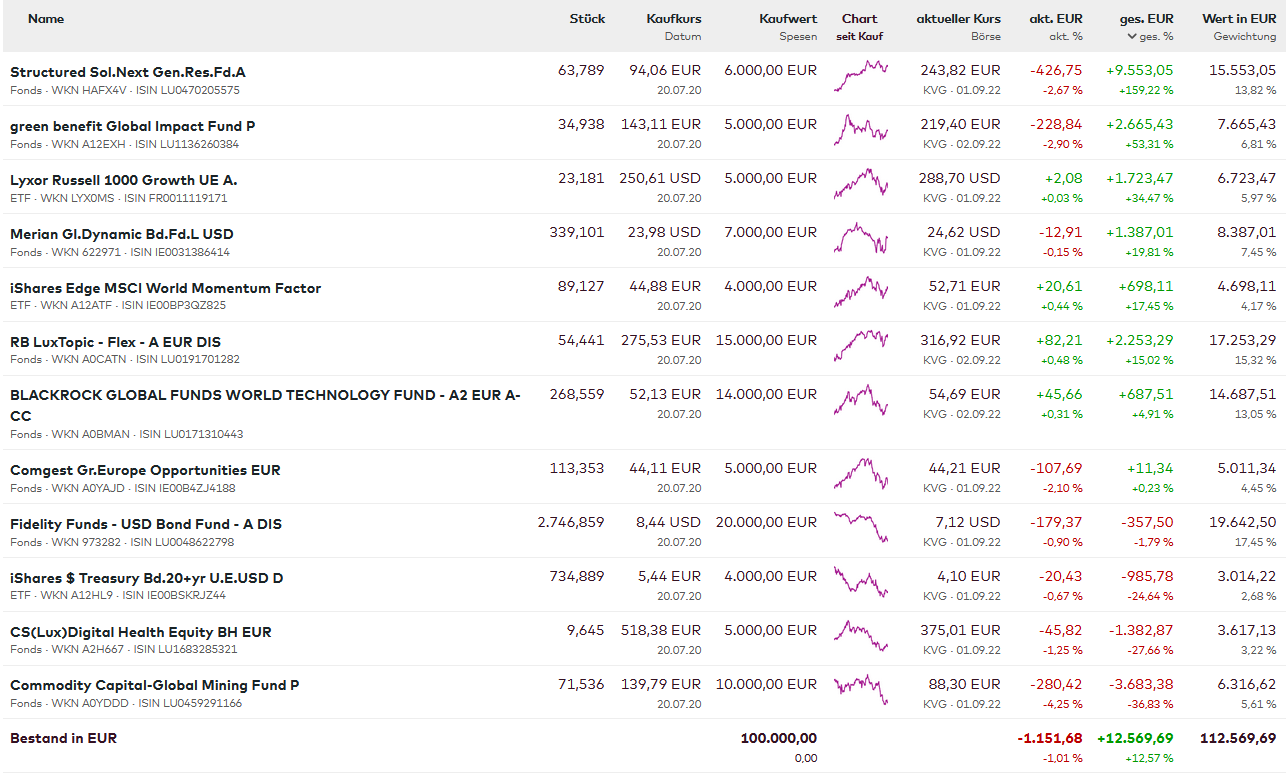Open iShares Edge MSCI World Momentum Factor
Screen dimensions: 1286x773
click(x=165, y=288)
